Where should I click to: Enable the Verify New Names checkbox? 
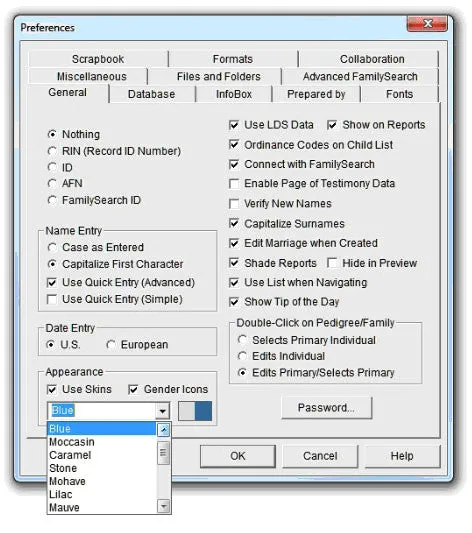234,204
